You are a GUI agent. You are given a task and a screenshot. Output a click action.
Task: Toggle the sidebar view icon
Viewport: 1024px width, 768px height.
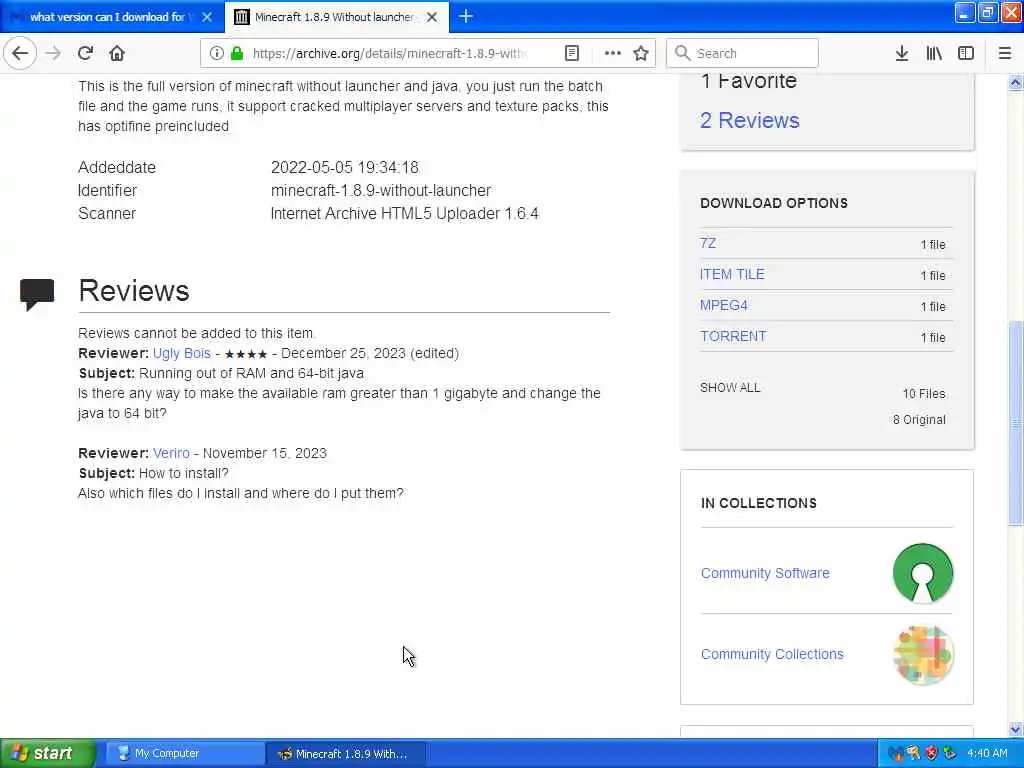click(966, 53)
